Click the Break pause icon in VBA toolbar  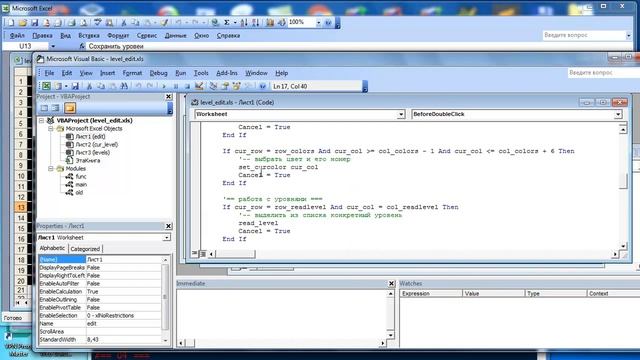(176, 86)
